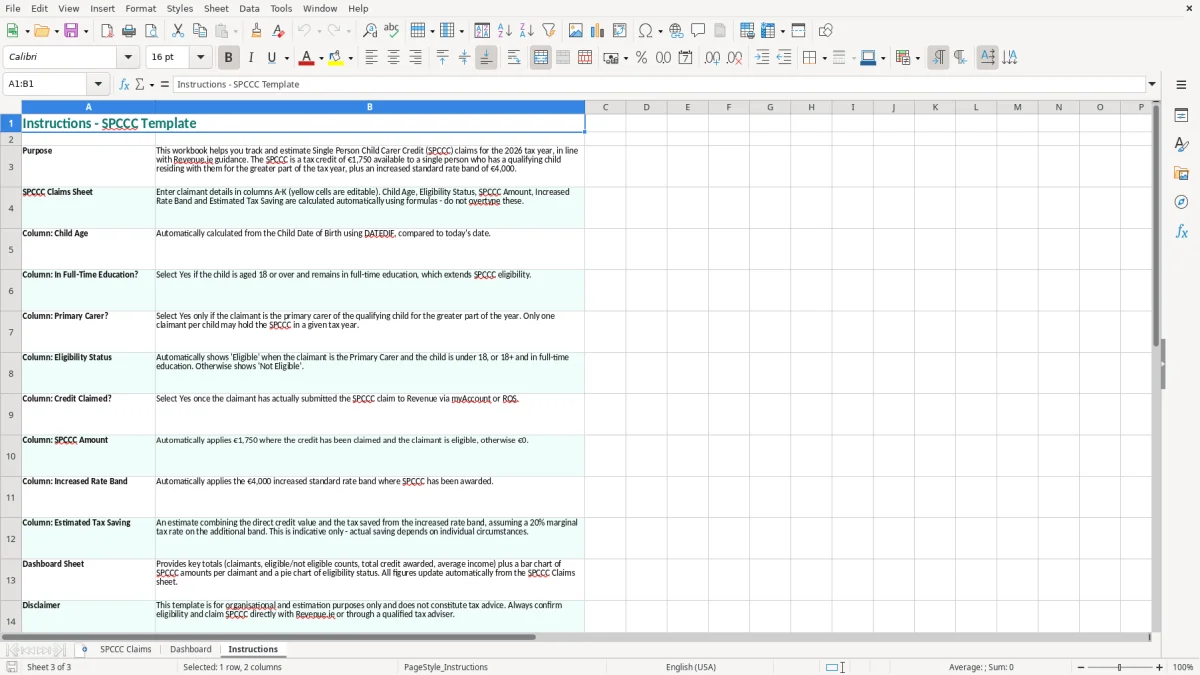
Task: Open the Borders dropdown arrow
Action: click(x=823, y=58)
